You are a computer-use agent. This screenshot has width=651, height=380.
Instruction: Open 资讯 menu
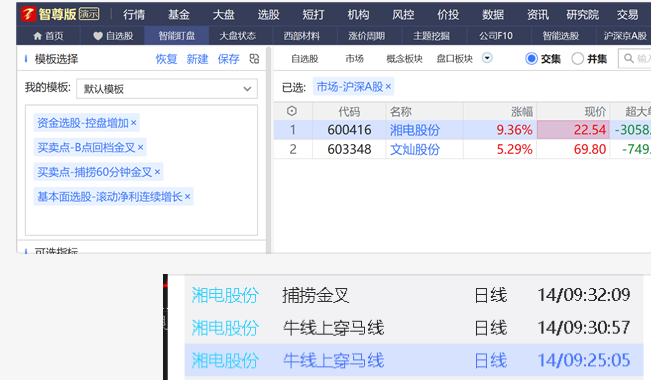538,15
